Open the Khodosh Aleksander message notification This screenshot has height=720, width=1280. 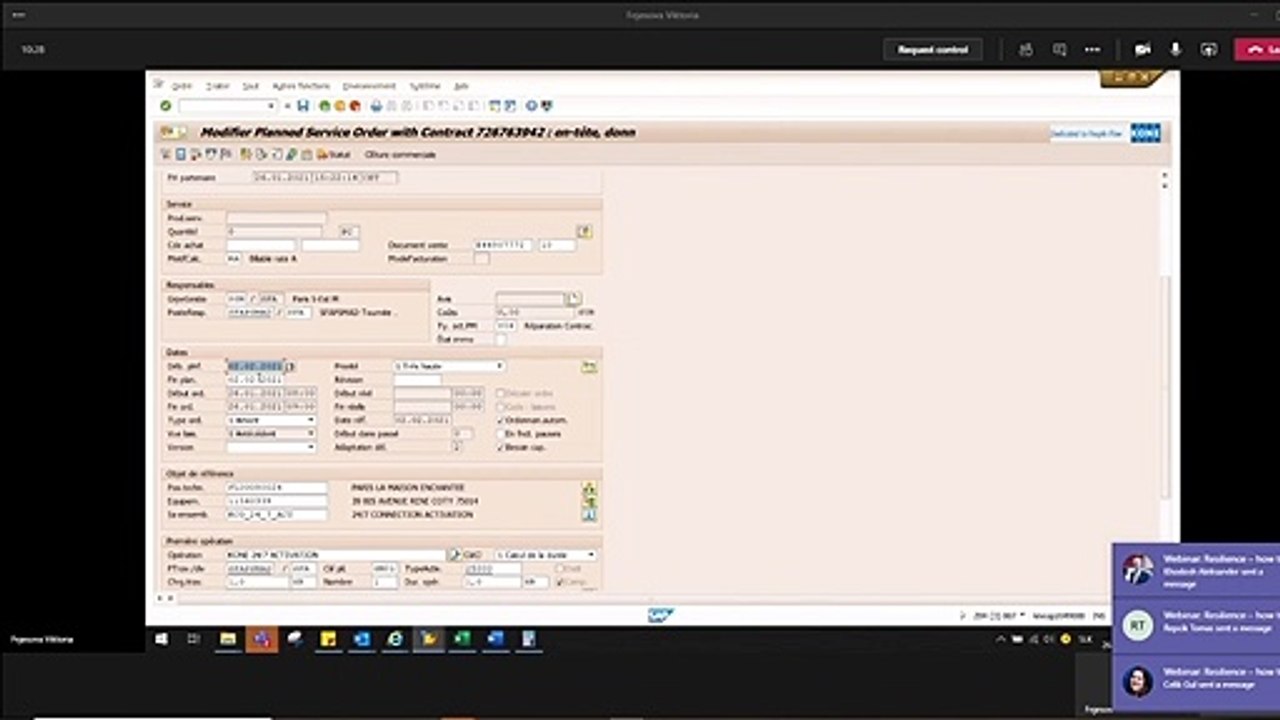pyautogui.click(x=1196, y=571)
